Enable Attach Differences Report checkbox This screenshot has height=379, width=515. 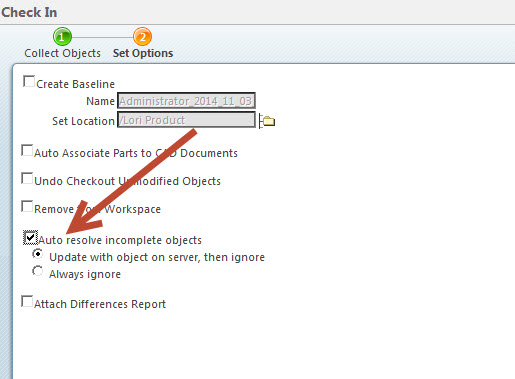click(27, 301)
